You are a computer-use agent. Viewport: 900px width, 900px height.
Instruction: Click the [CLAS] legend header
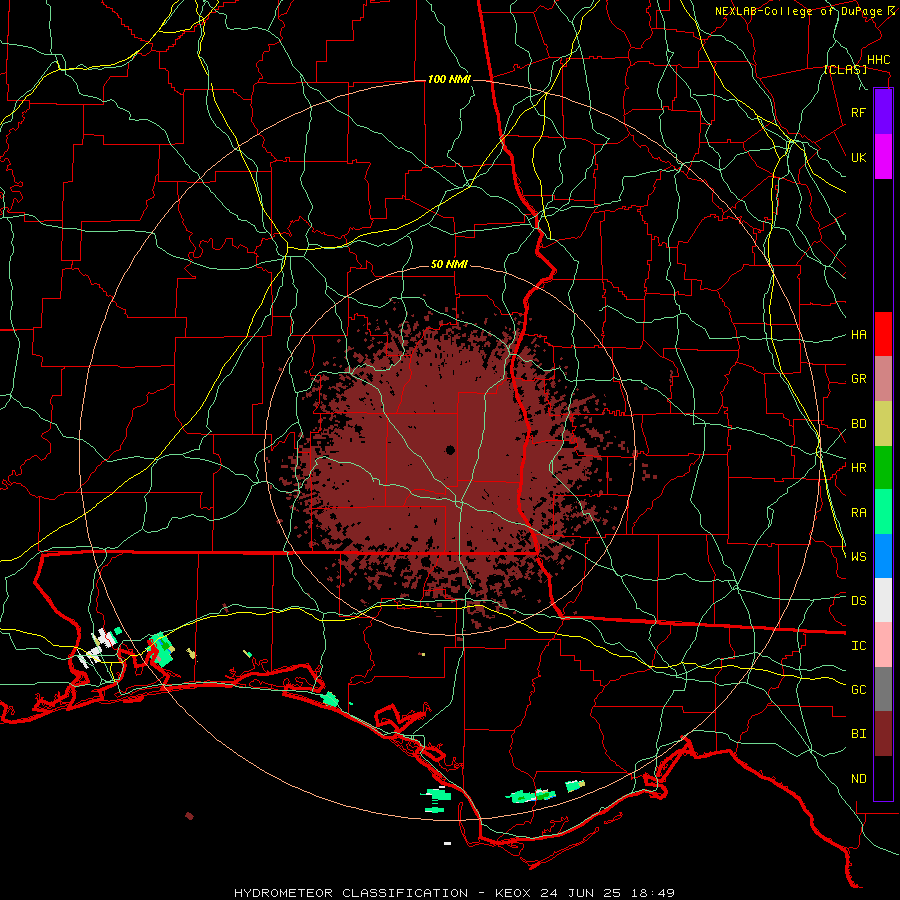click(x=845, y=69)
